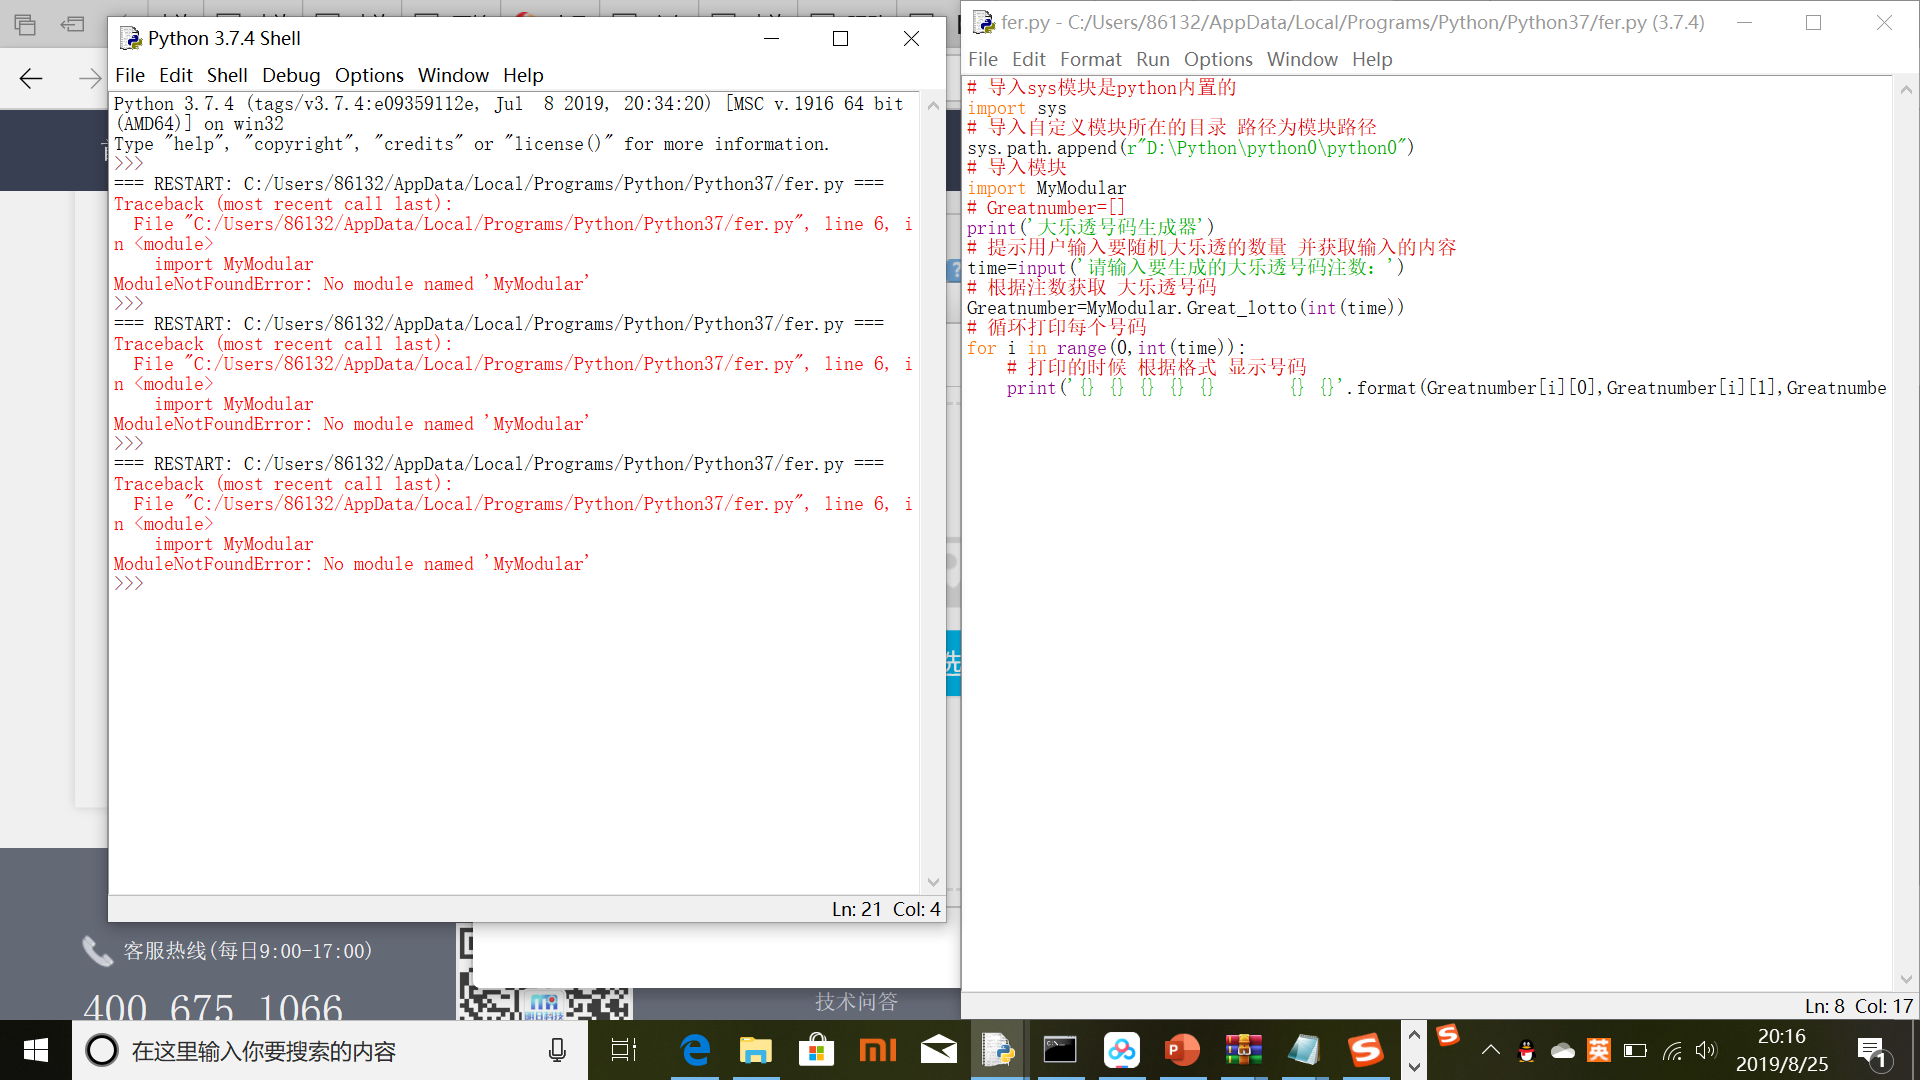This screenshot has height=1080, width=1920.
Task: Click 'import sys' line in editor
Action: (x=1016, y=108)
